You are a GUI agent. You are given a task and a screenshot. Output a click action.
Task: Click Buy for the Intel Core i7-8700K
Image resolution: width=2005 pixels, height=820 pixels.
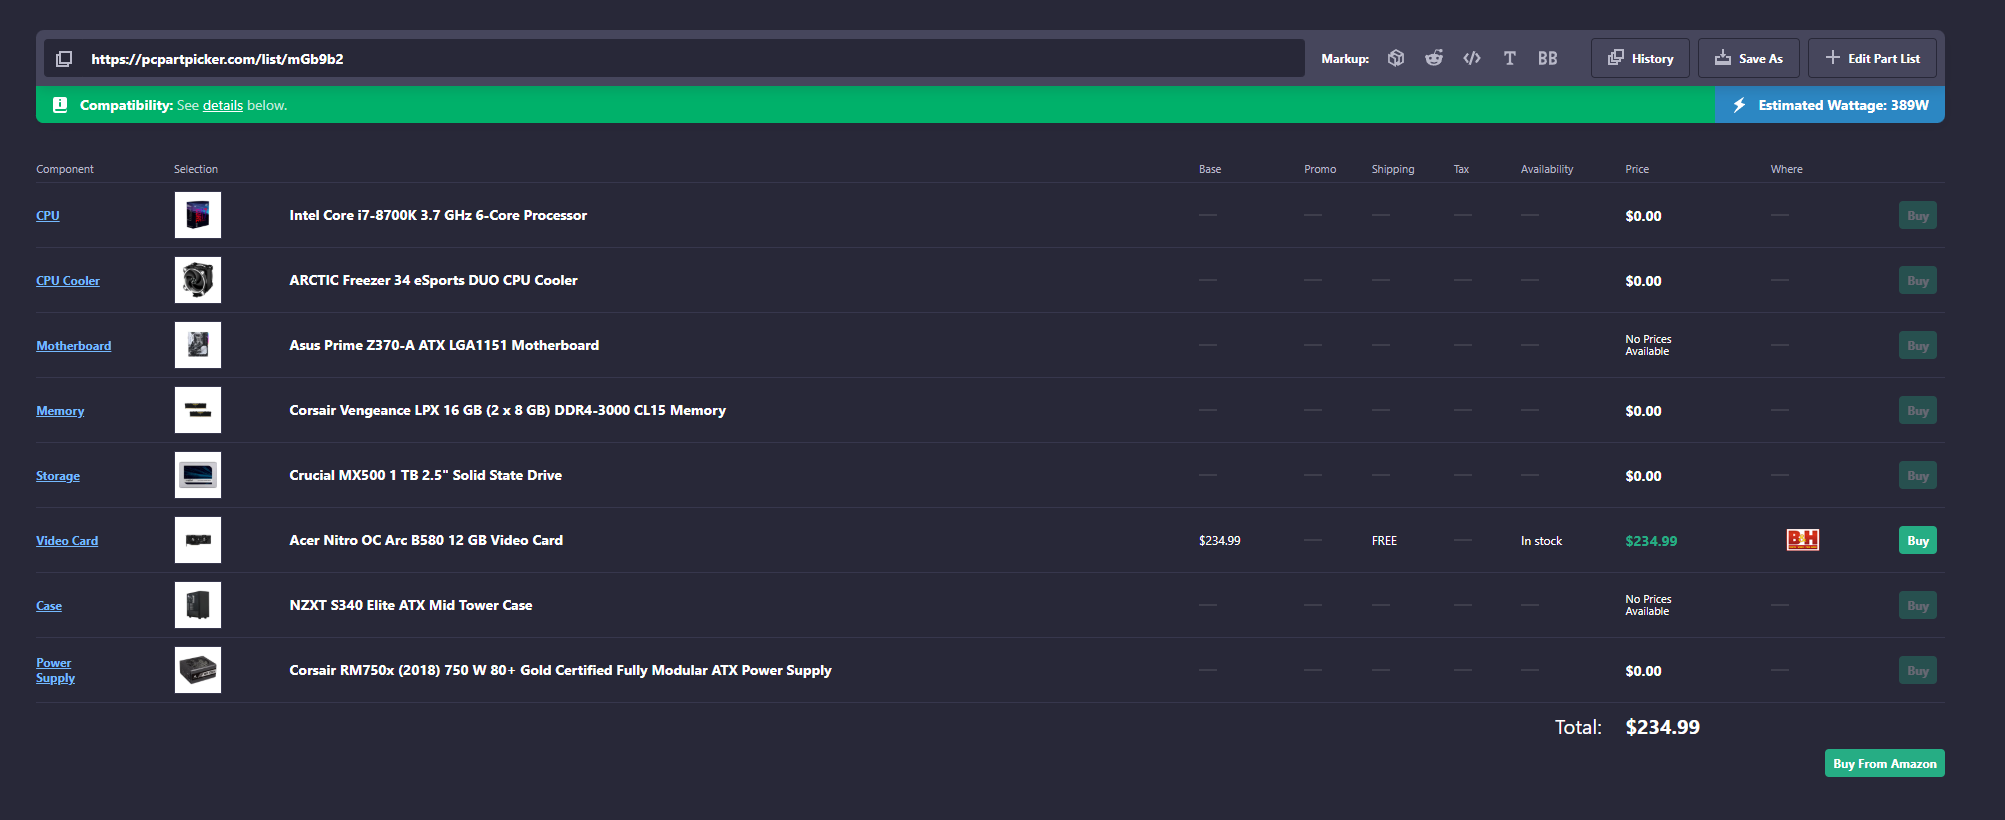[1918, 215]
